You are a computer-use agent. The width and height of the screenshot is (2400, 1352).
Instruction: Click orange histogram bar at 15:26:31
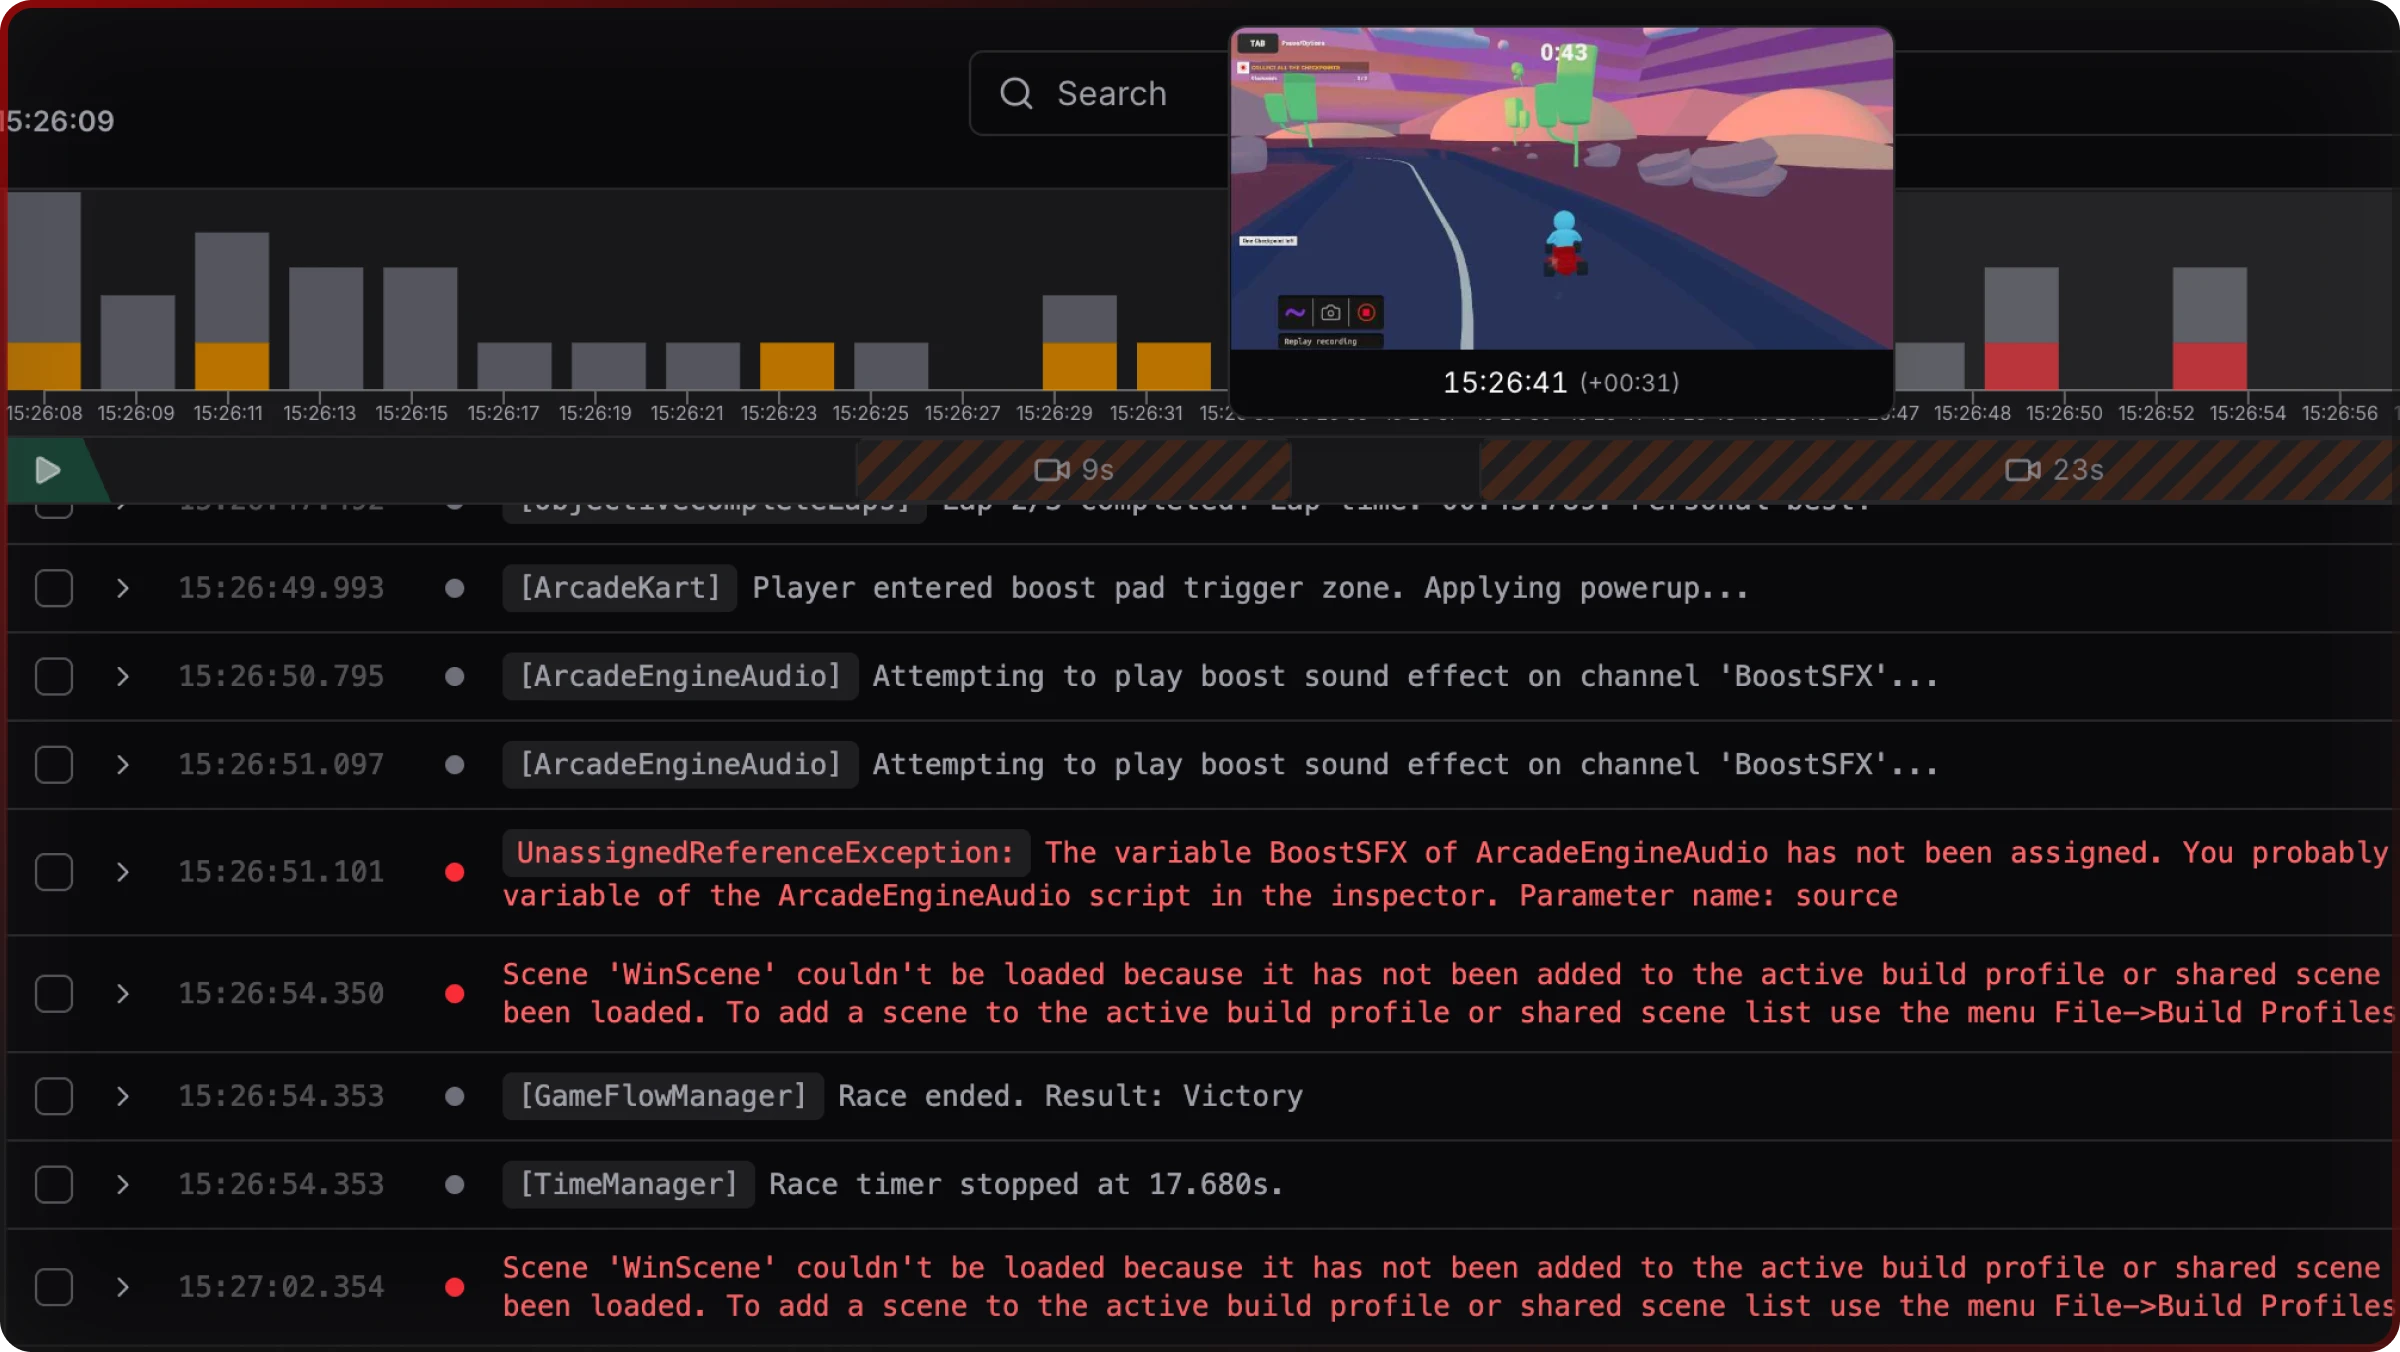[x=1174, y=366]
